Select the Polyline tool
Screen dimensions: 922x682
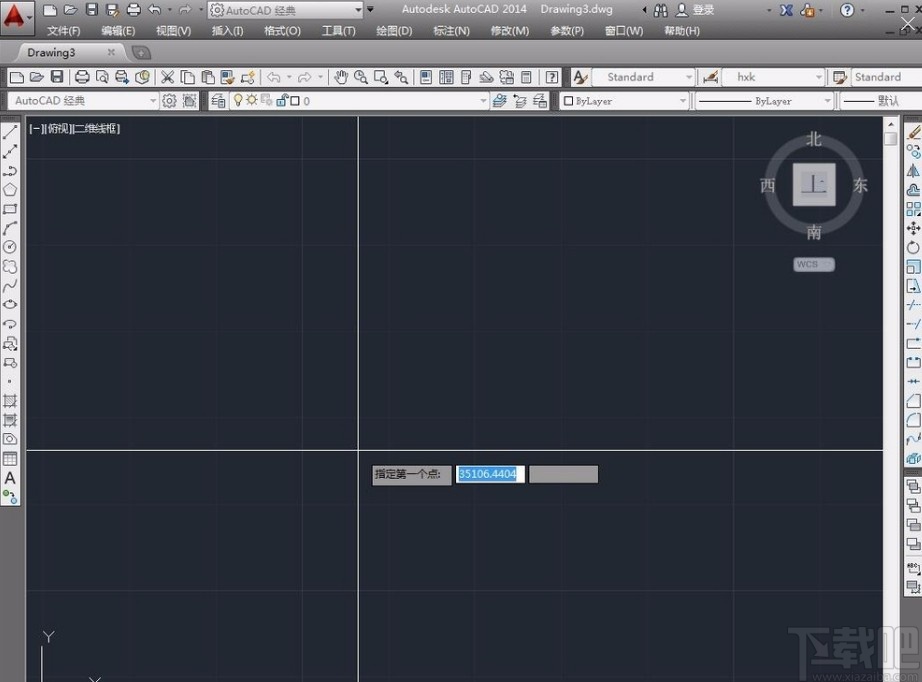(10, 171)
